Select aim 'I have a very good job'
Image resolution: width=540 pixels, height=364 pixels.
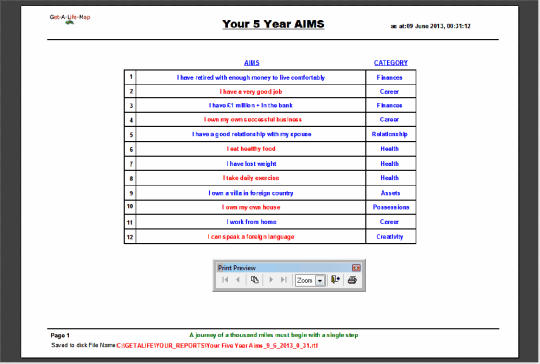pyautogui.click(x=251, y=92)
